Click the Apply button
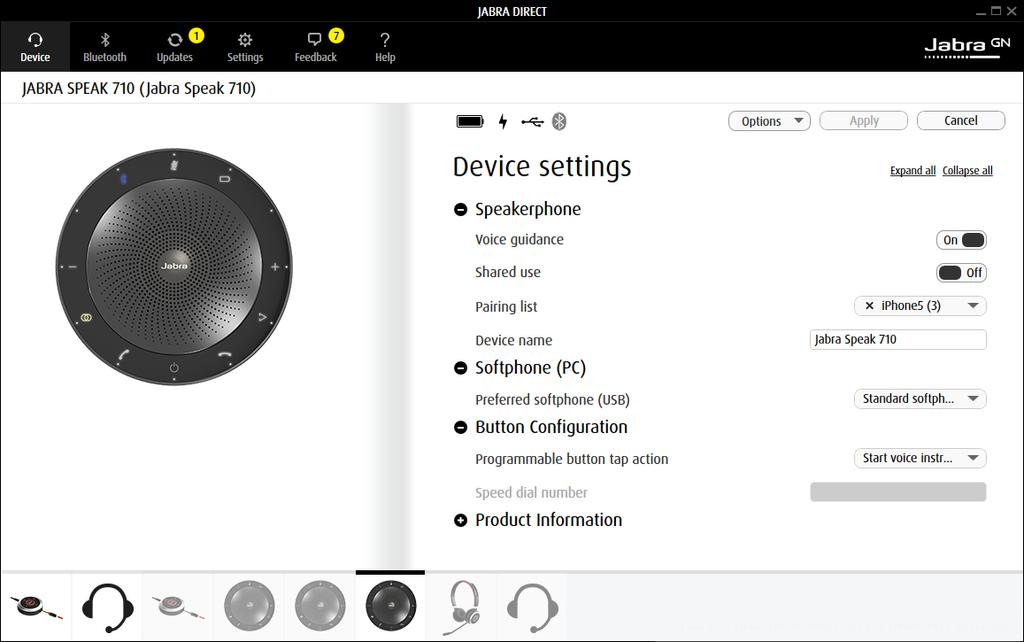Screen dimensions: 1024x642 point(863,121)
